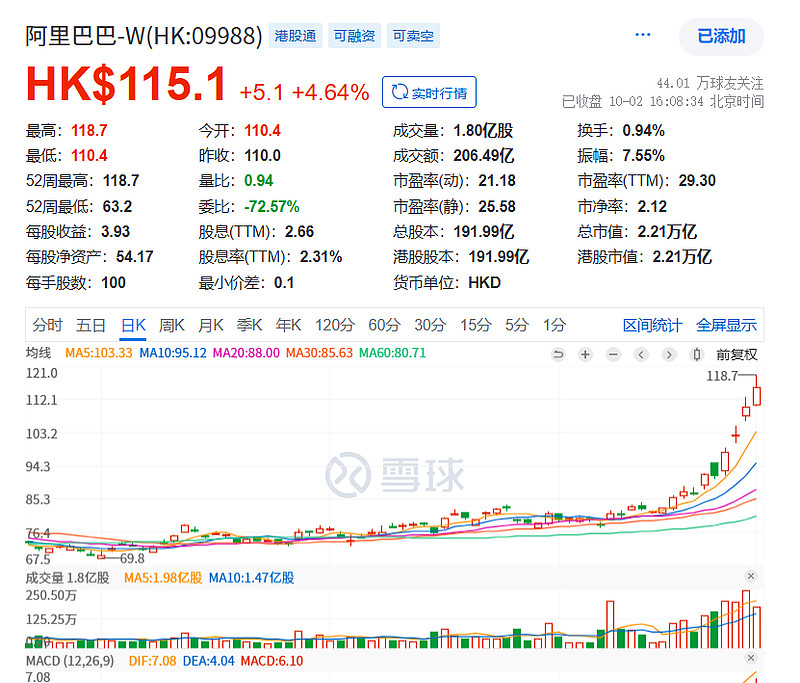Screen dimensions: 800x683
Task: Open the 前复权 adjustment dropdown
Action: pos(737,354)
